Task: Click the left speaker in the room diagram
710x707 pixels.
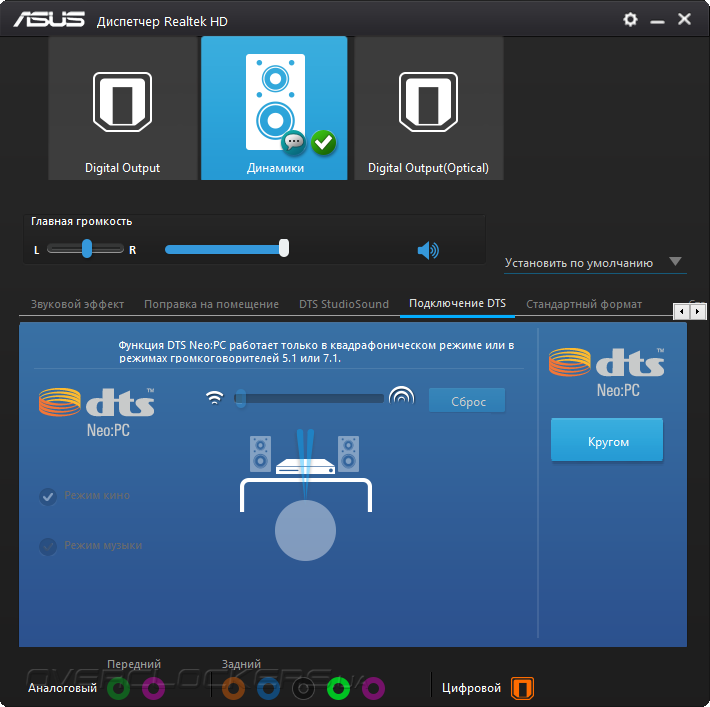Action: 260,454
